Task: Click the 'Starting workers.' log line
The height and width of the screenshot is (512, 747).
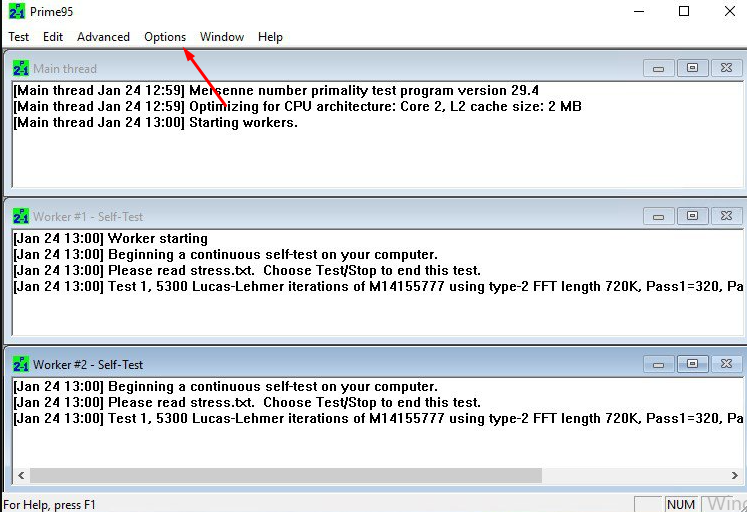Action: click(x=155, y=122)
